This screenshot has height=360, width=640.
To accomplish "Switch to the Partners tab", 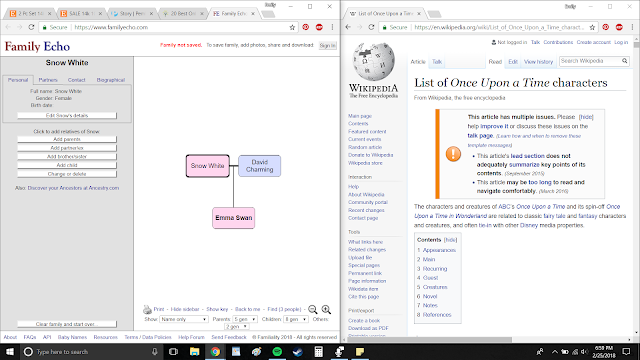I will pyautogui.click(x=48, y=80).
